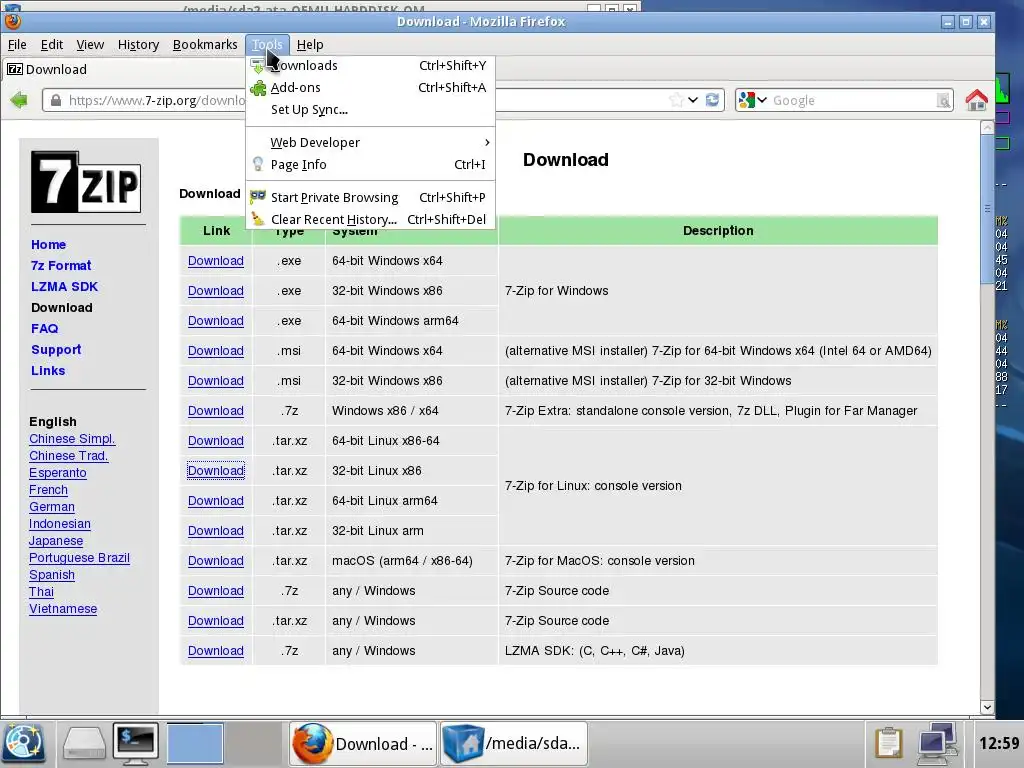Click the search magnifier icon in the Google box
The image size is (1024, 768).
(x=943, y=101)
